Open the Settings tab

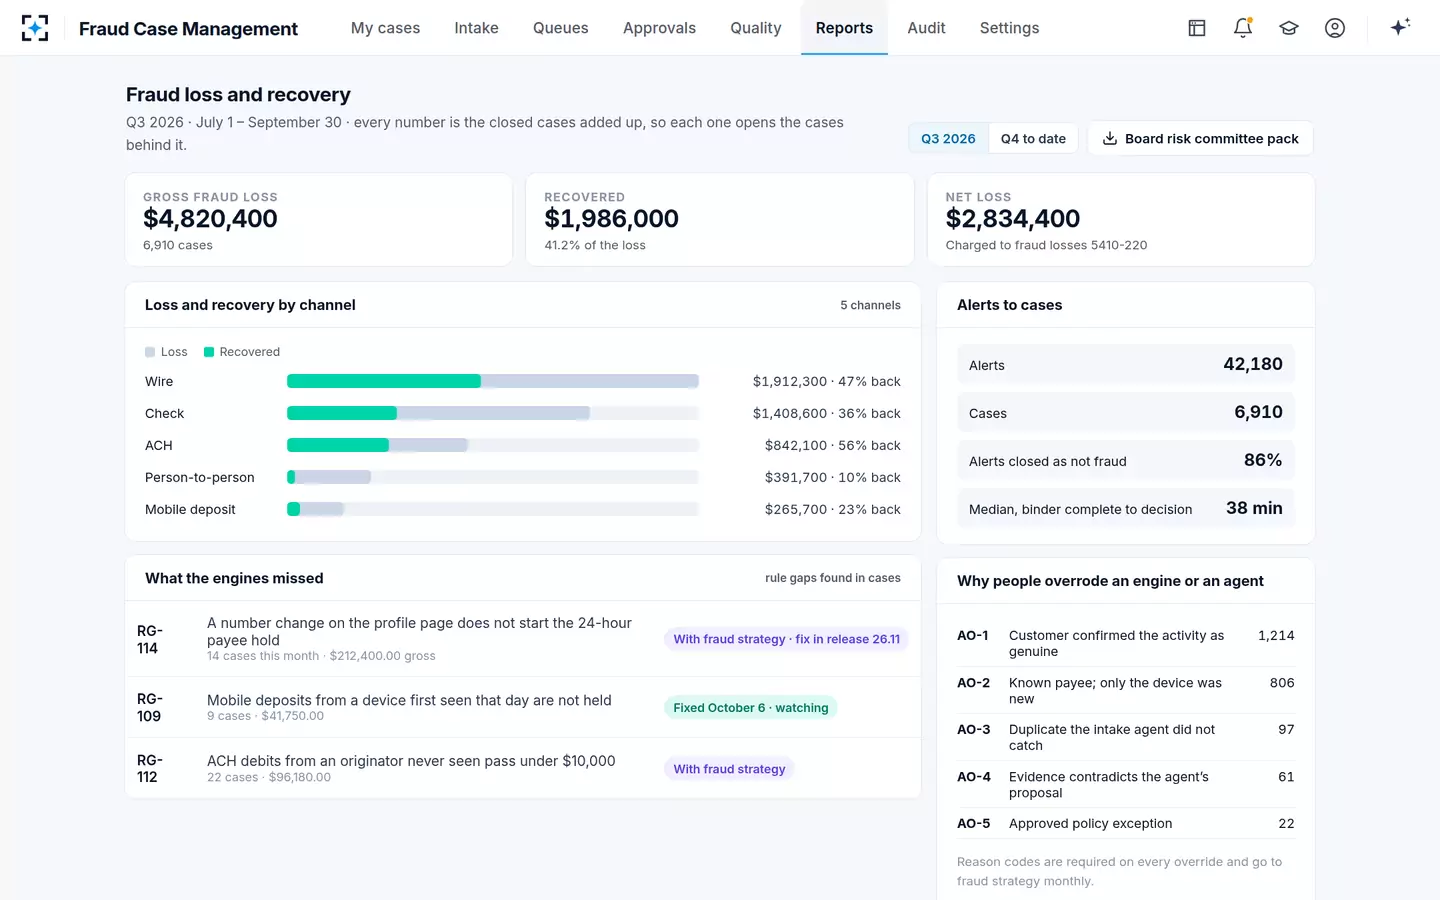click(x=1009, y=28)
